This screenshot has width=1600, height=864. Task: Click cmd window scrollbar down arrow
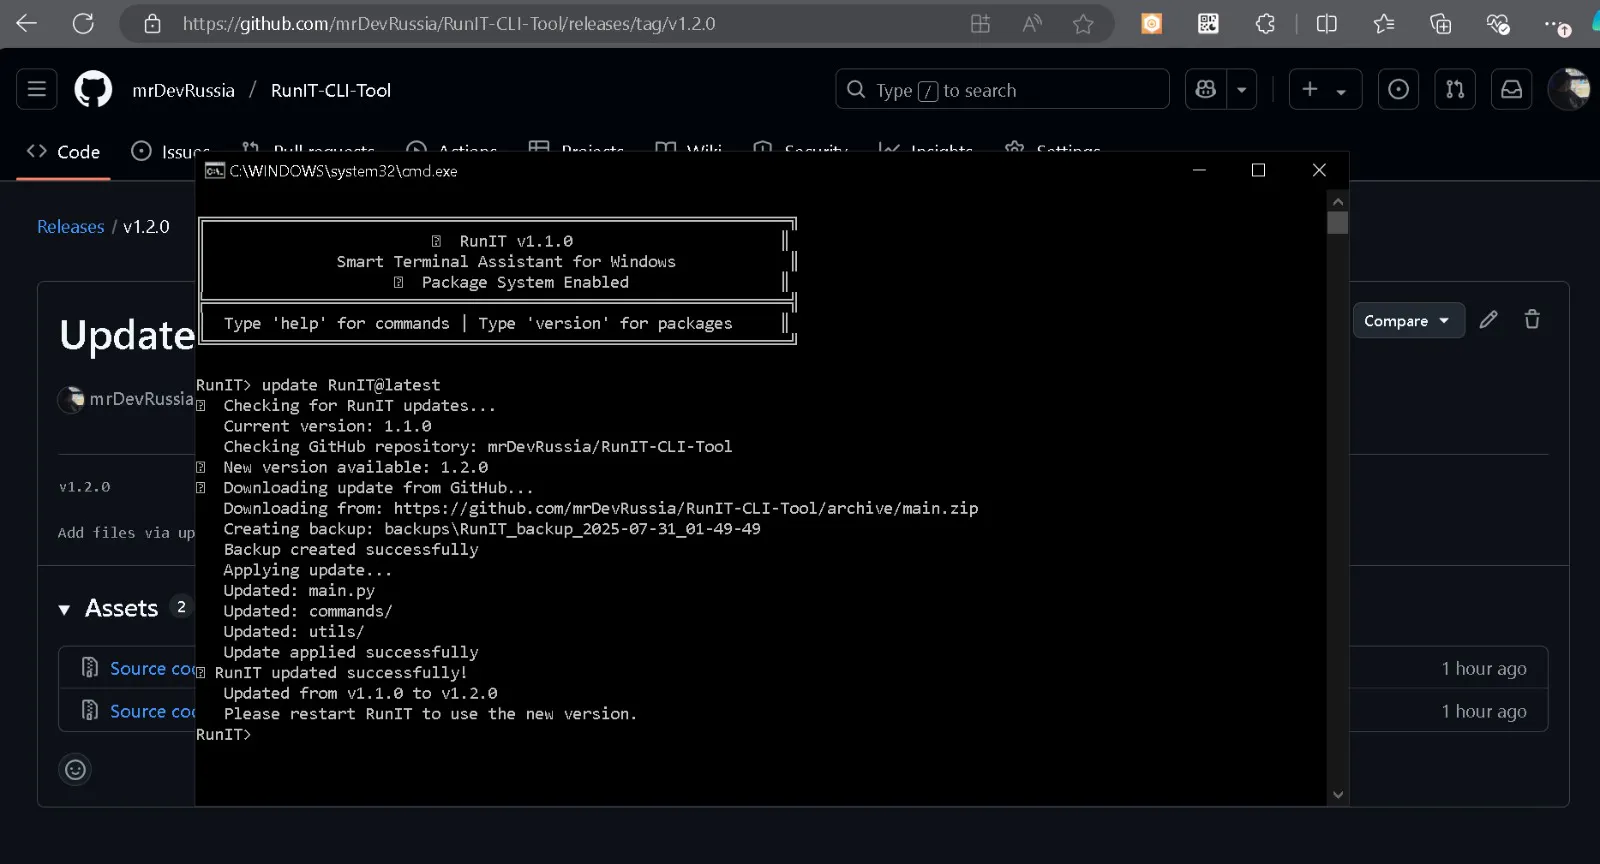[1338, 795]
